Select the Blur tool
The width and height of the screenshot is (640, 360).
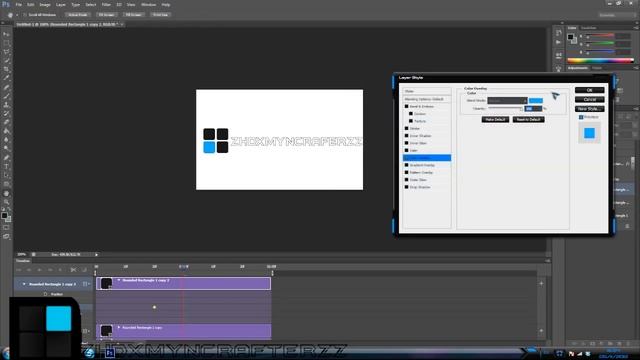[x=6, y=140]
